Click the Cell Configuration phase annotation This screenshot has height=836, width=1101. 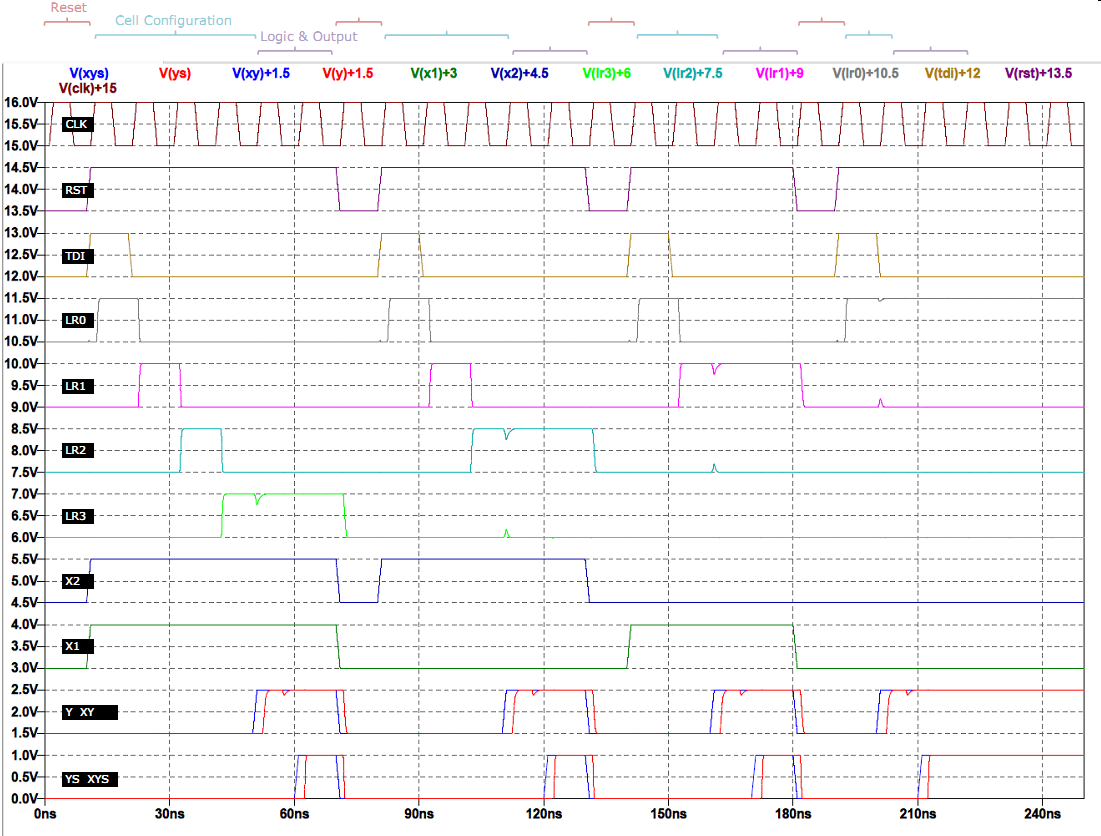point(173,20)
